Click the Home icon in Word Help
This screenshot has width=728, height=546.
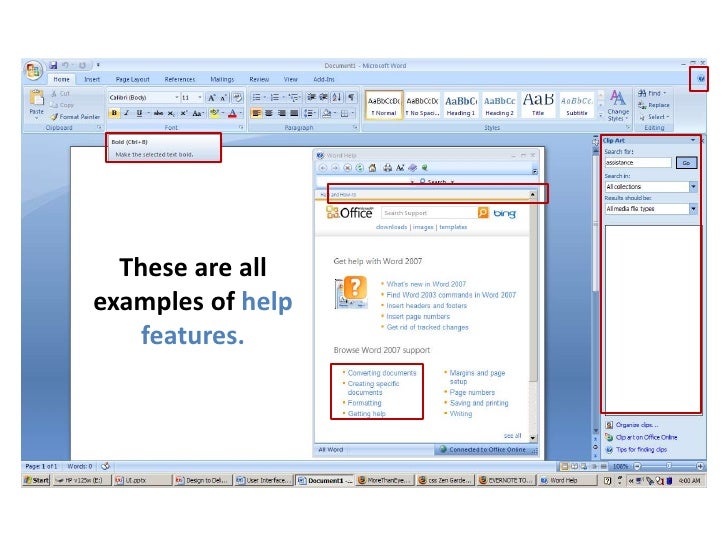[x=372, y=168]
